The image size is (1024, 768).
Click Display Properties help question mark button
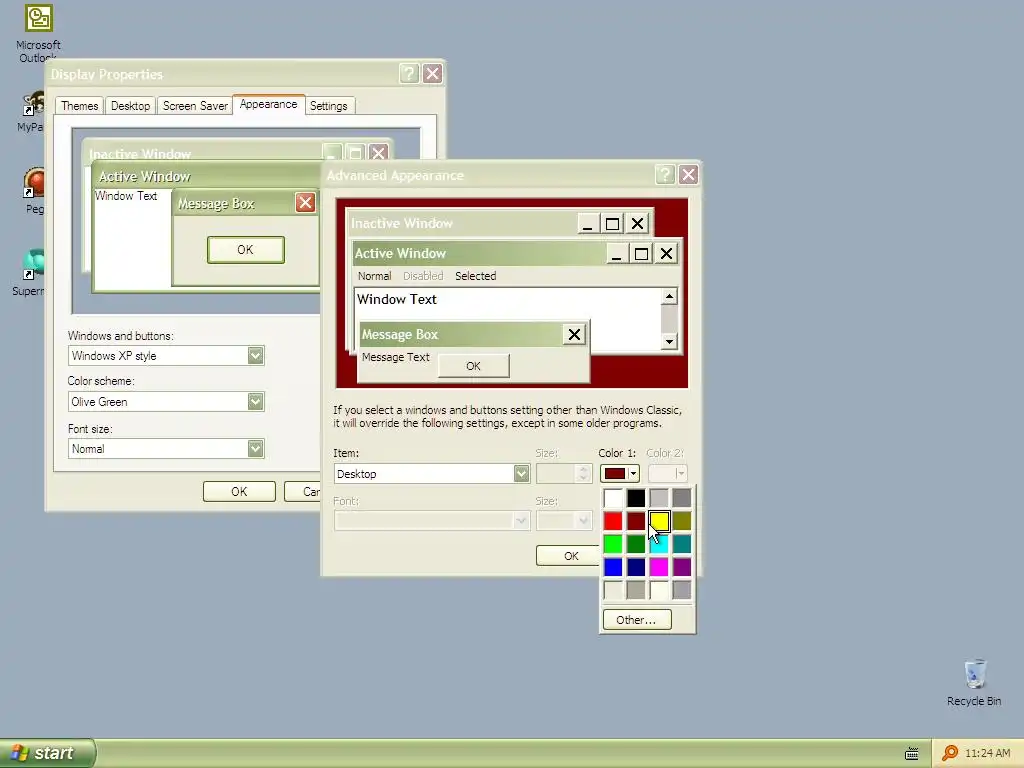click(x=409, y=73)
